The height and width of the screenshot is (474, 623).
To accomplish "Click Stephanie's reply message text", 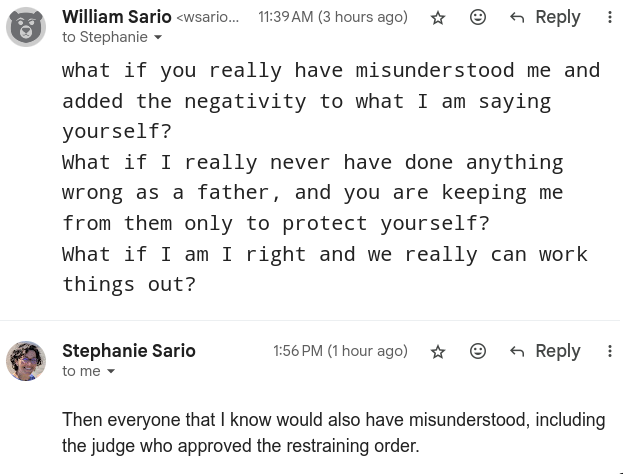I will click(x=333, y=432).
